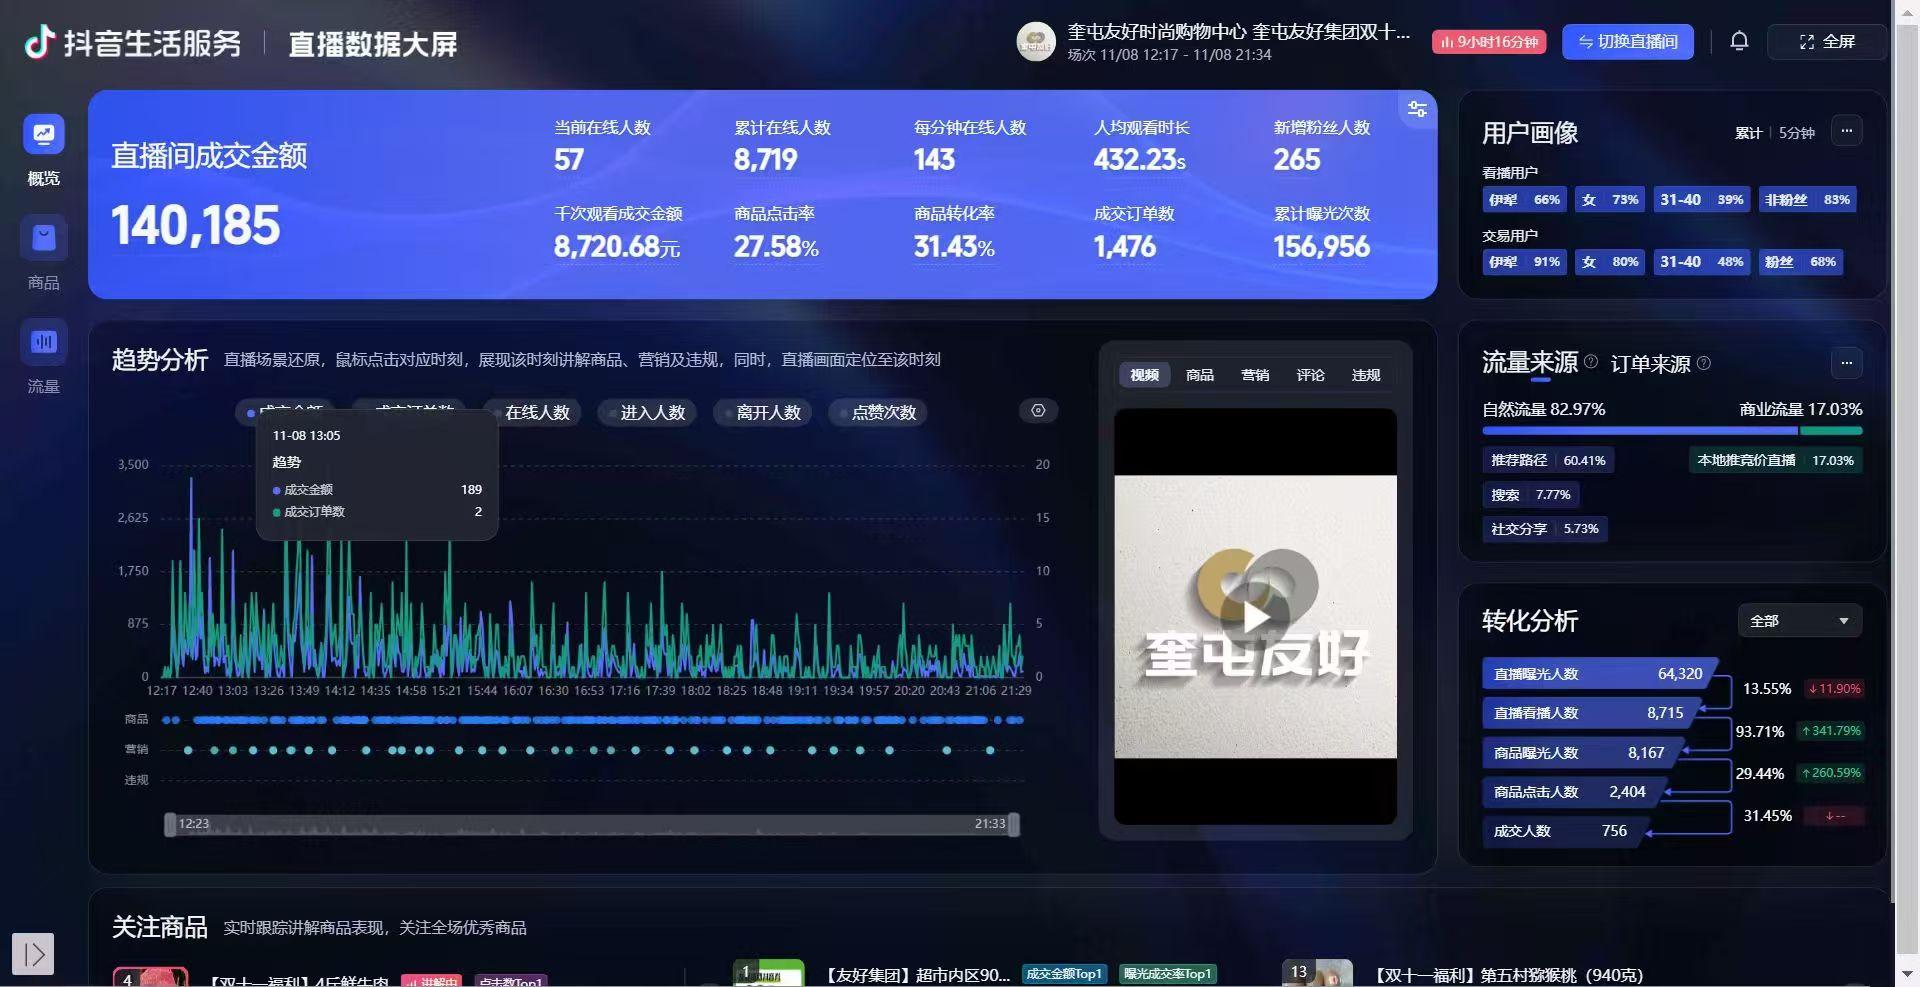The image size is (1920, 987).
Task: Open the 商品 products sidebar icon
Action: tap(44, 239)
